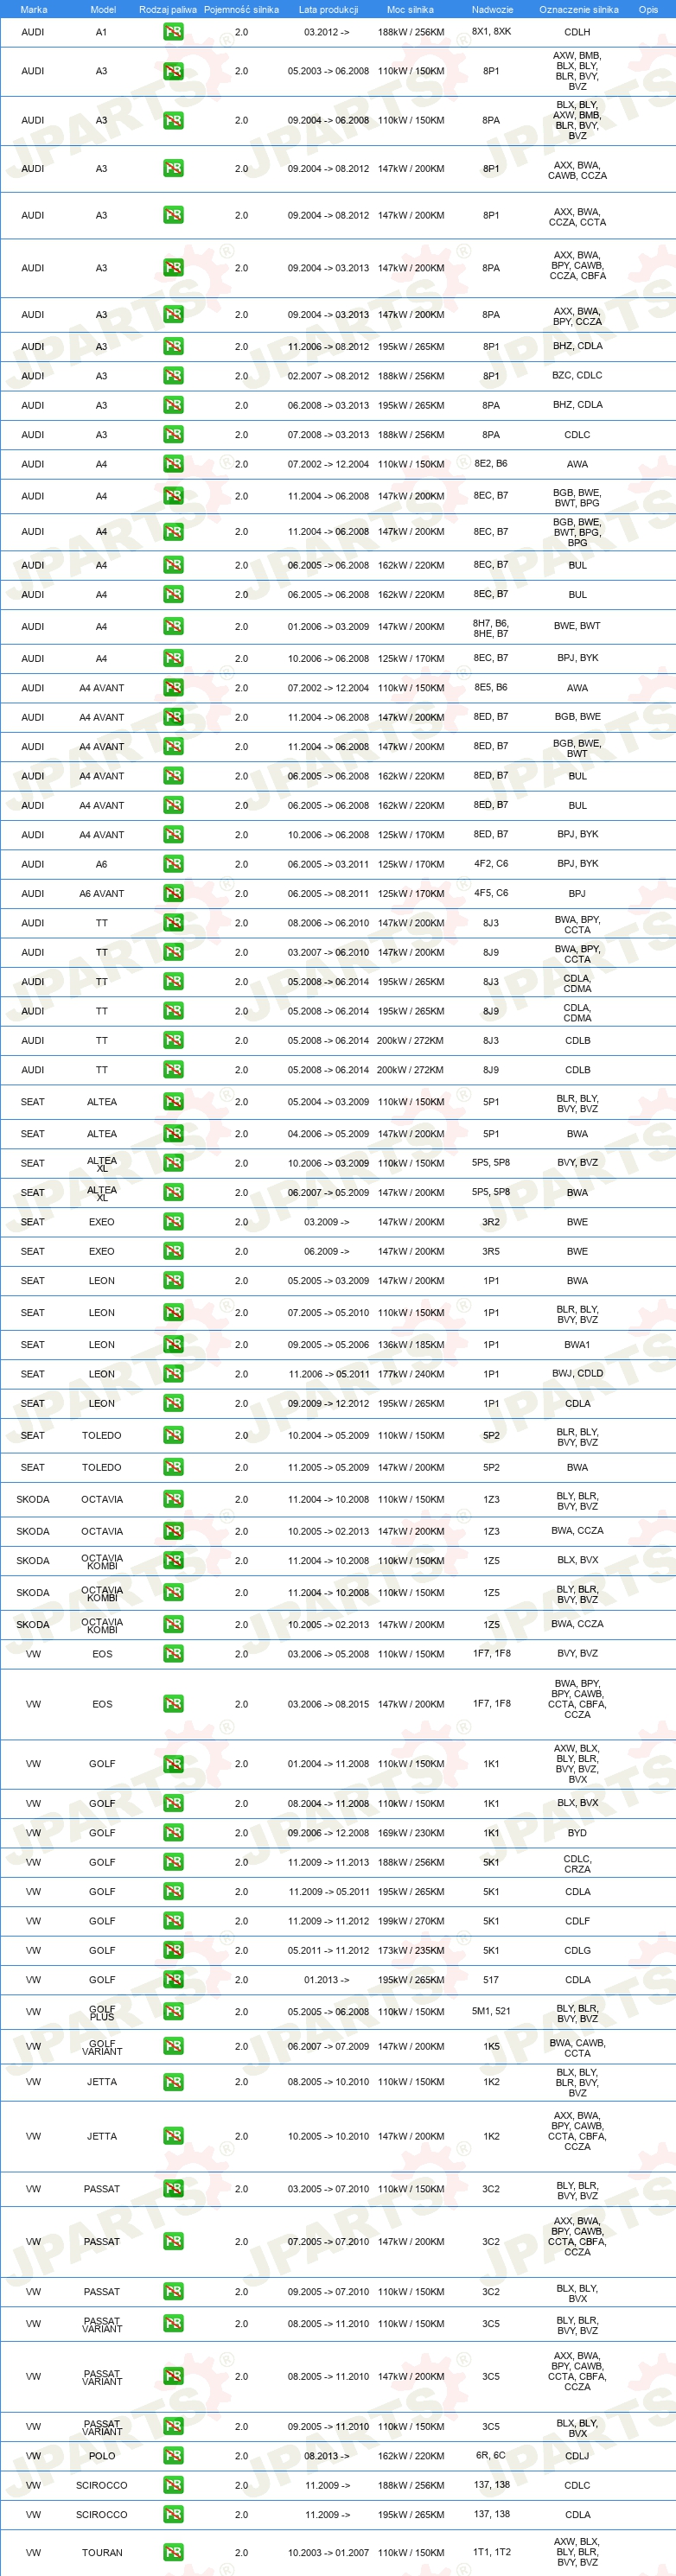Click the fuel icon in the SEAT LEON 177kW row
Viewport: 676px width, 2576px height.
click(x=173, y=1374)
